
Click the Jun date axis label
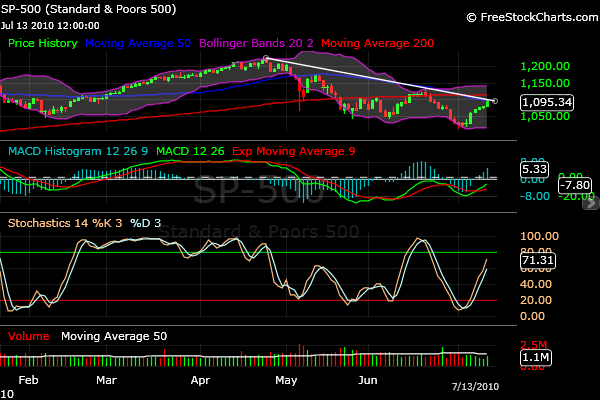[x=368, y=380]
